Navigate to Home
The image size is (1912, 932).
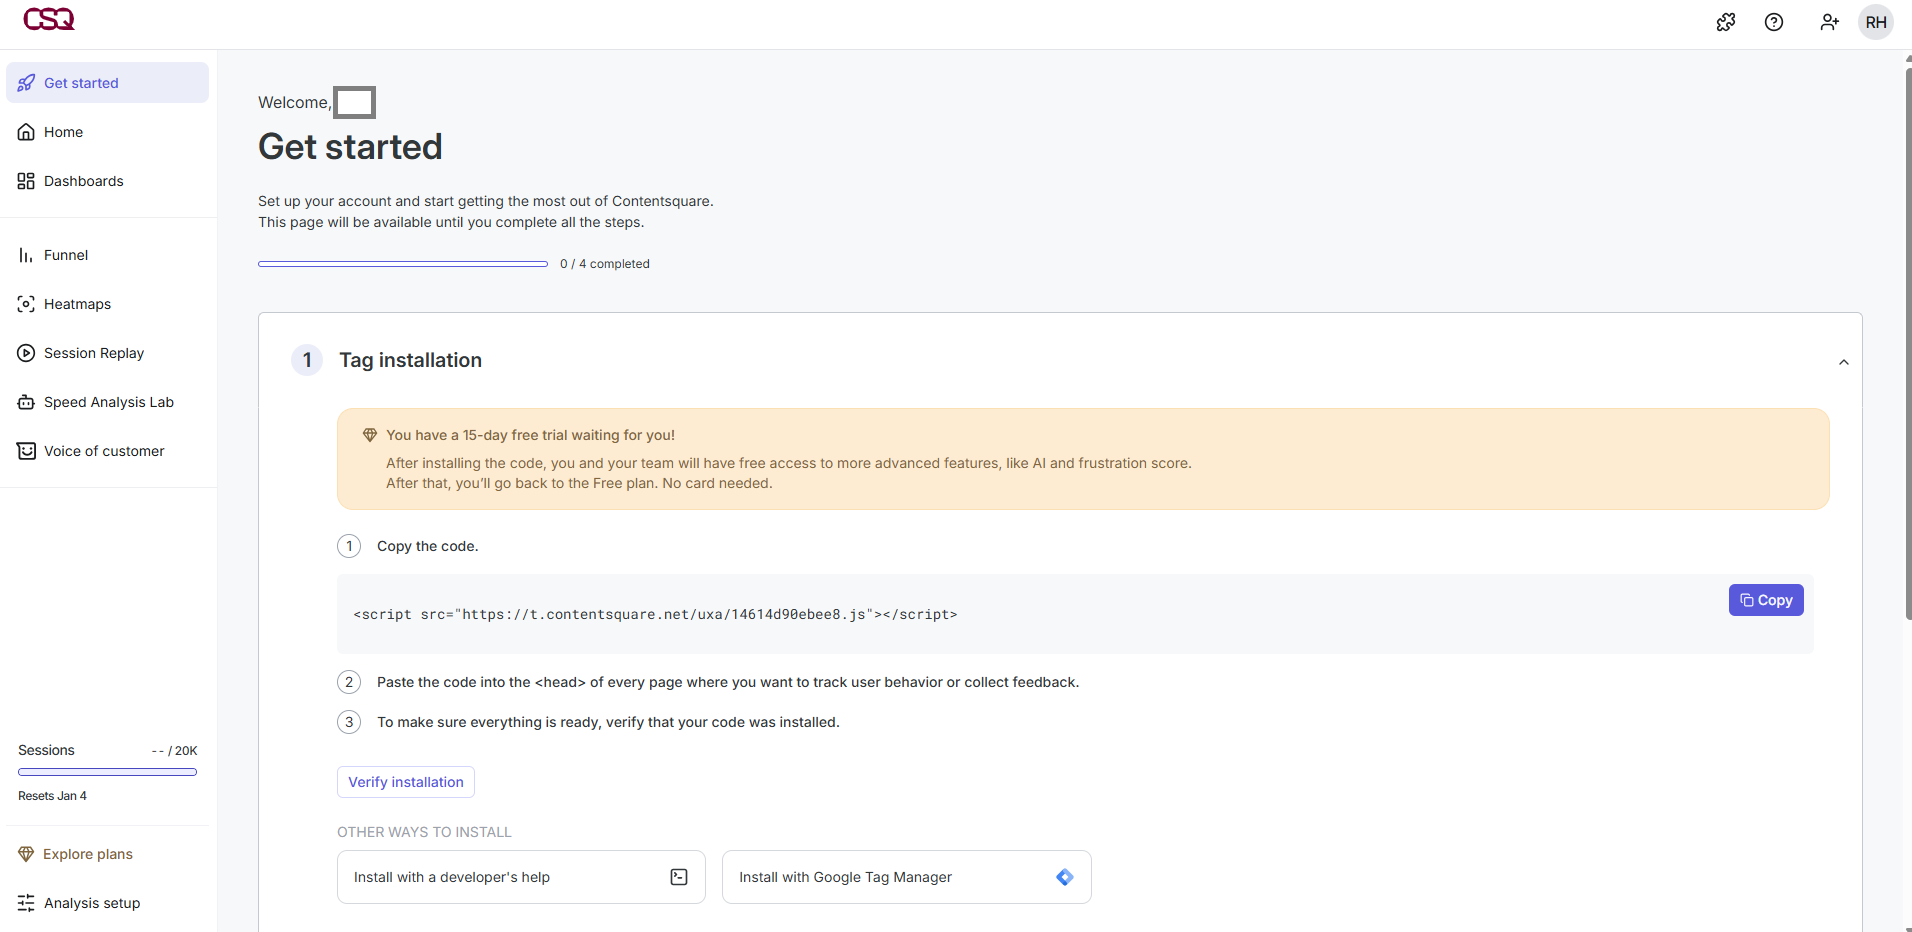point(107,132)
